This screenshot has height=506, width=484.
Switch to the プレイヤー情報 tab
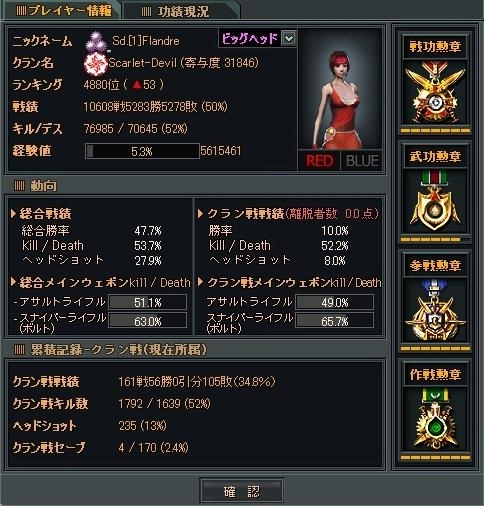63,10
